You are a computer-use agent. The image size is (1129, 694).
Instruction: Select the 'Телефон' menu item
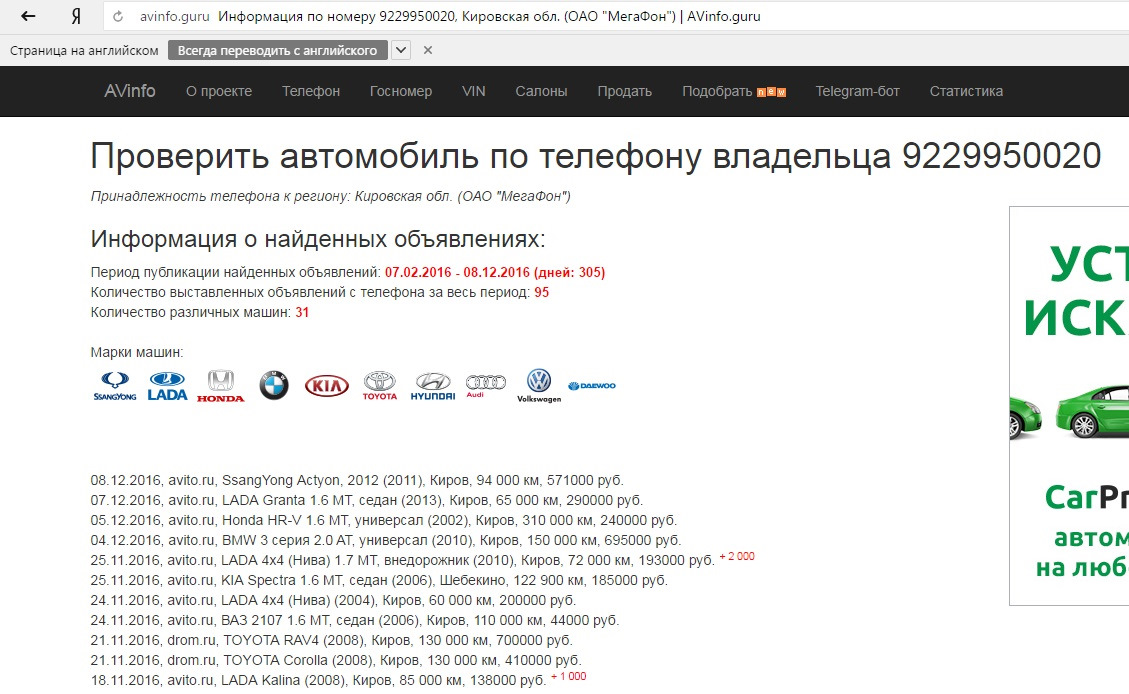tap(311, 91)
